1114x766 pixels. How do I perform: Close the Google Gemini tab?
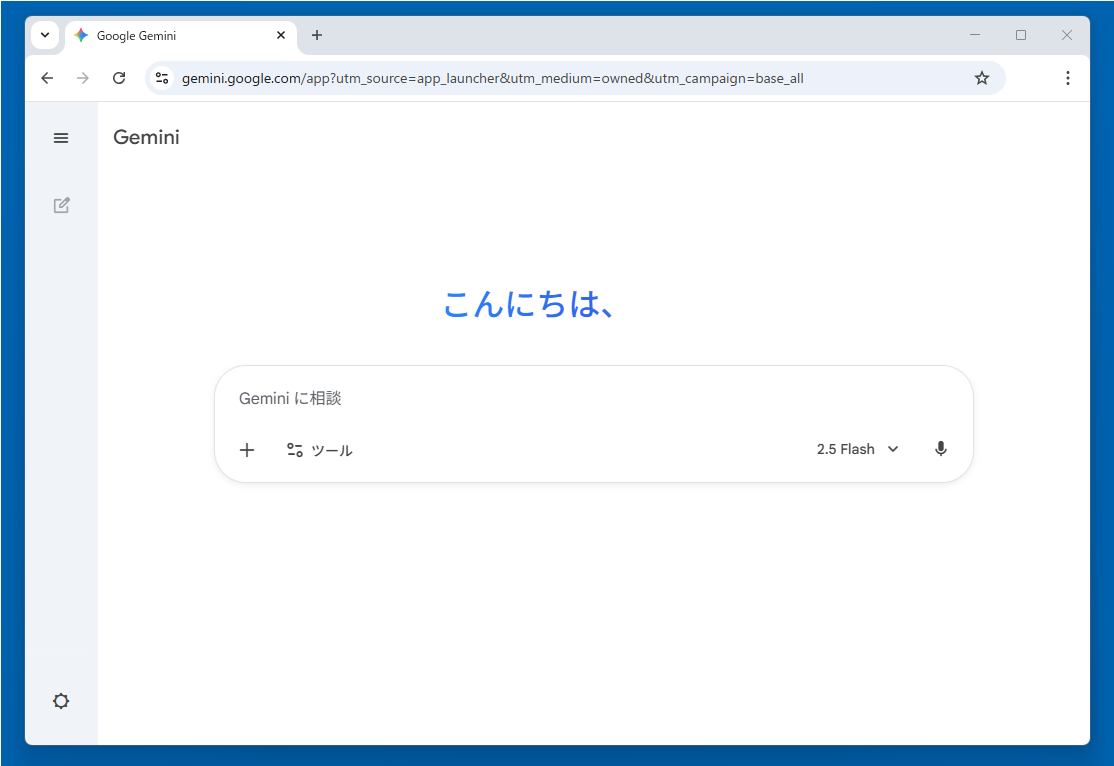coord(281,35)
